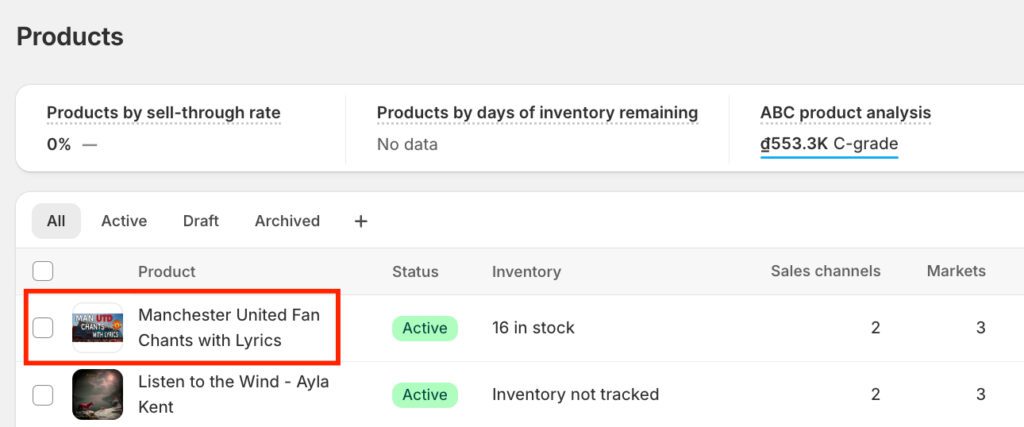The image size is (1024, 427).
Task: Open Manchester United Fan Chants with Lyrics
Action: click(229, 328)
